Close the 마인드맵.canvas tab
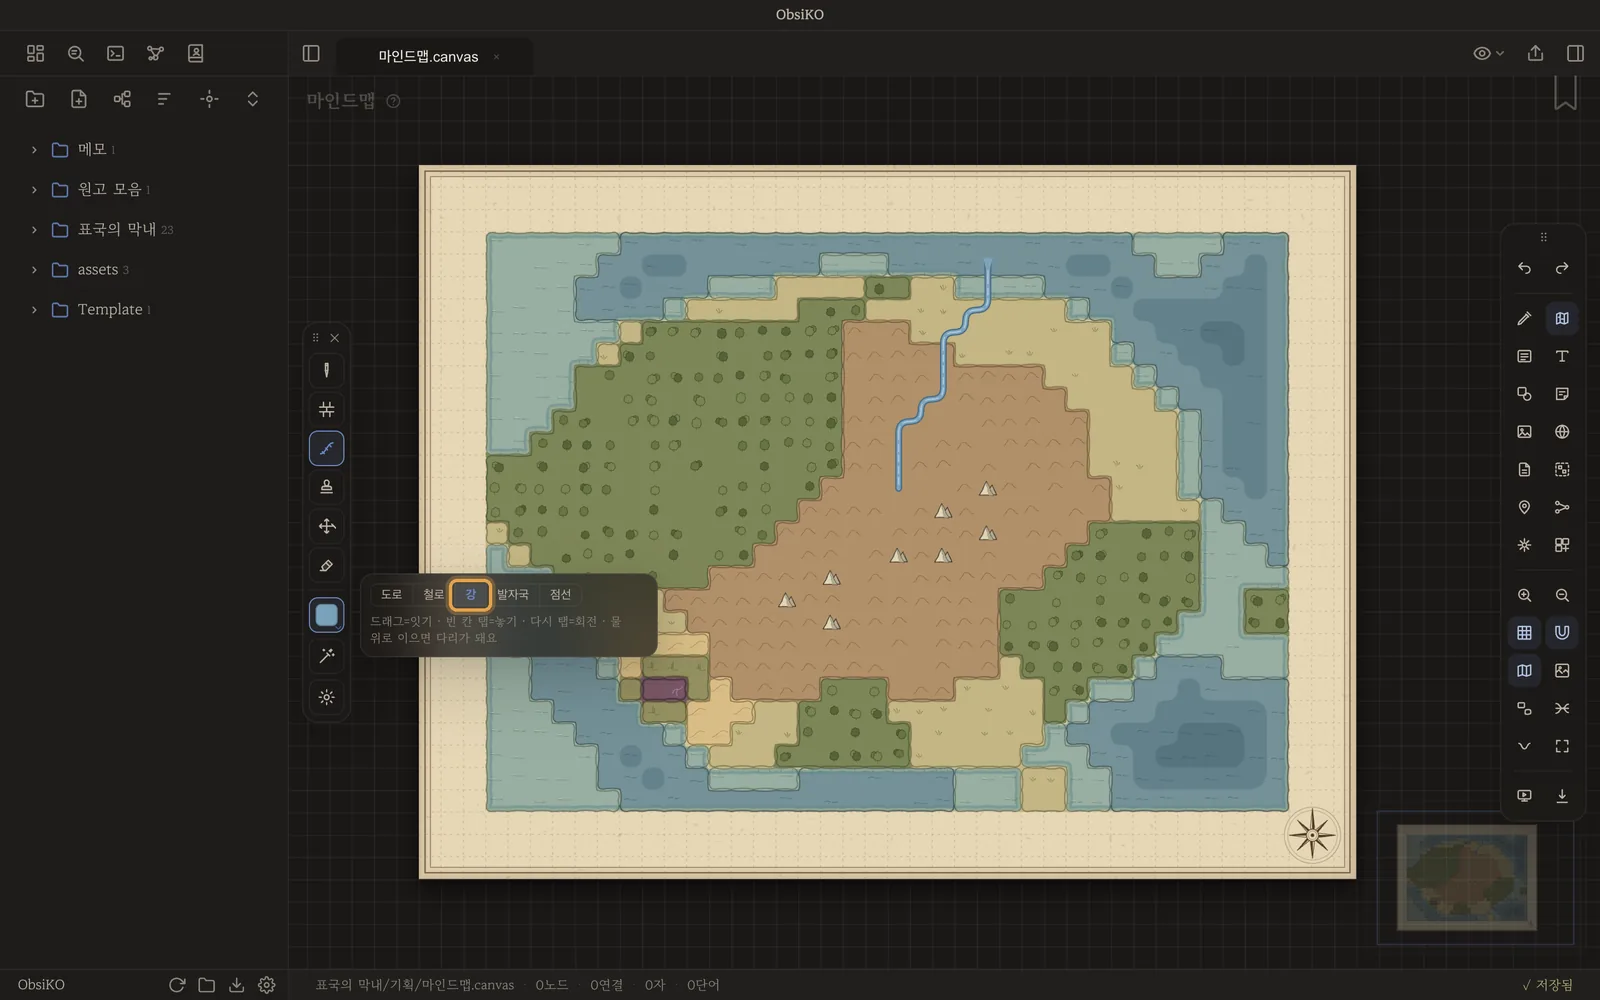Image resolution: width=1600 pixels, height=1000 pixels. coord(496,57)
